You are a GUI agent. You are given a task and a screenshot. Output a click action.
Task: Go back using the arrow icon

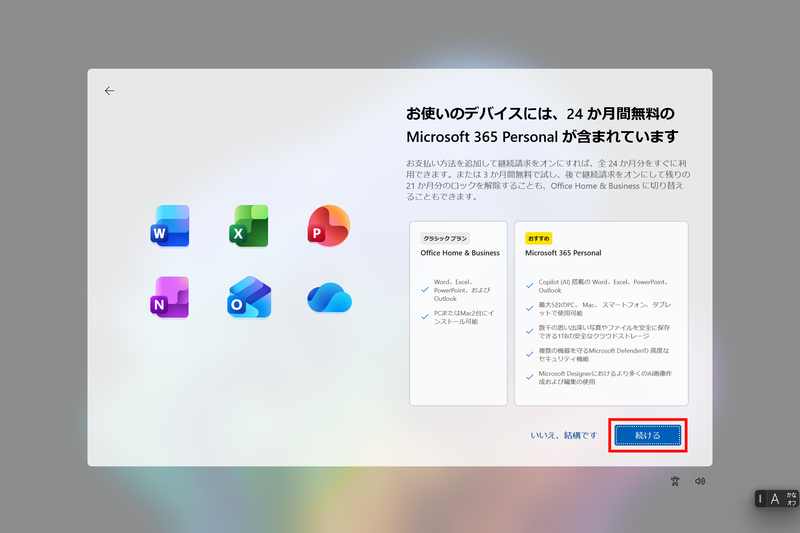click(x=109, y=91)
